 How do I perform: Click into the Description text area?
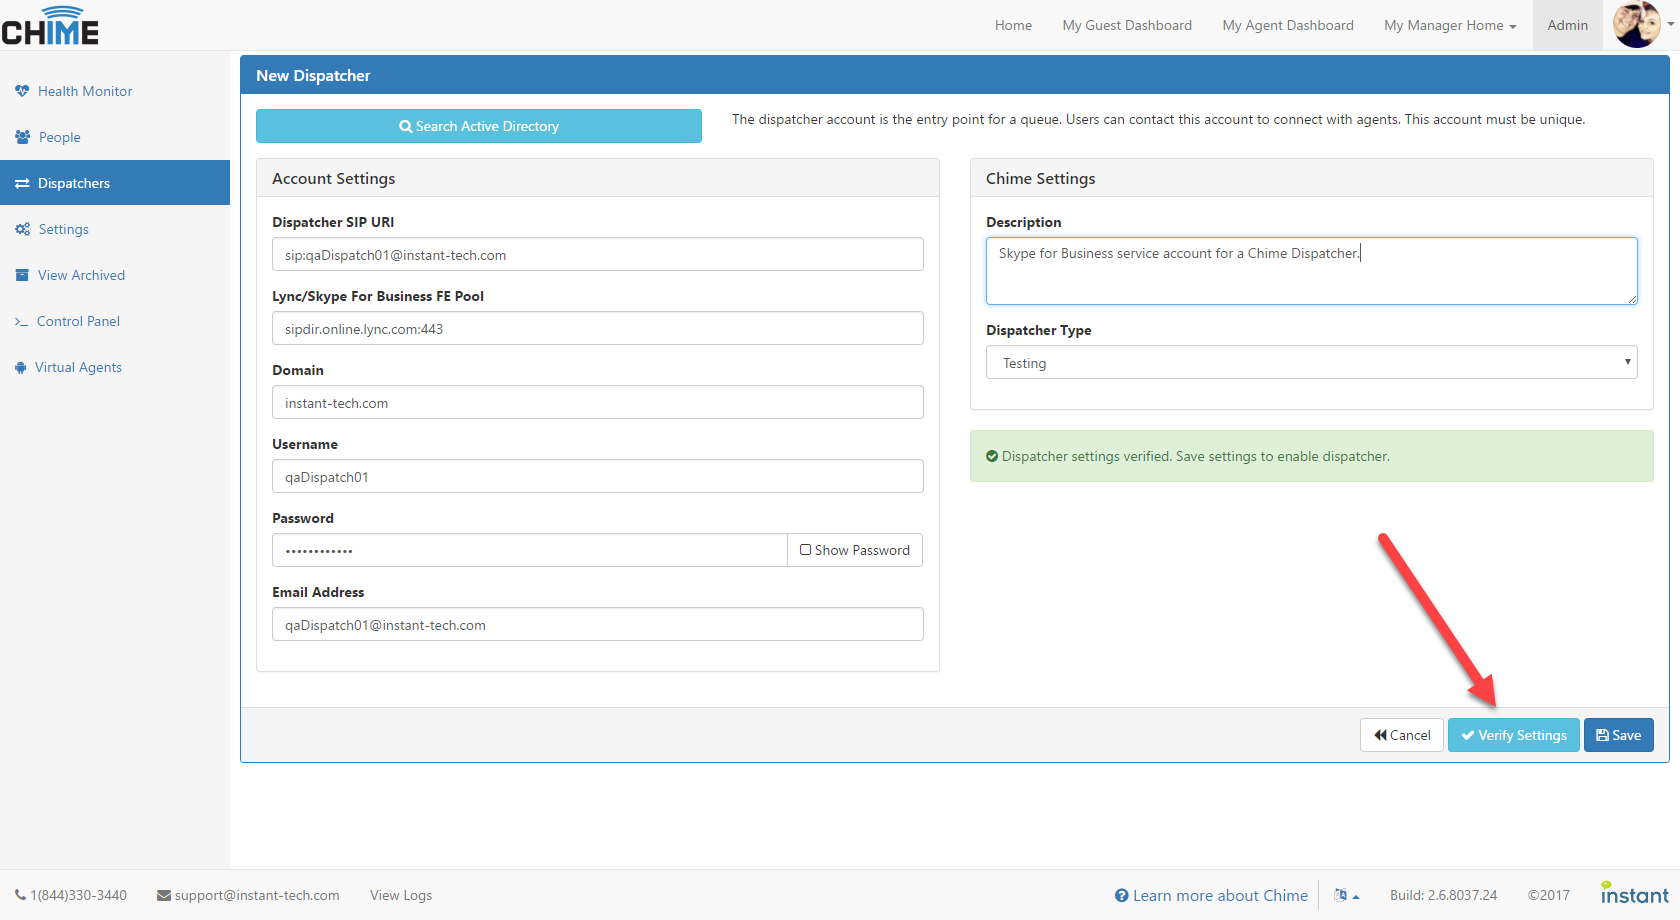pyautogui.click(x=1311, y=271)
